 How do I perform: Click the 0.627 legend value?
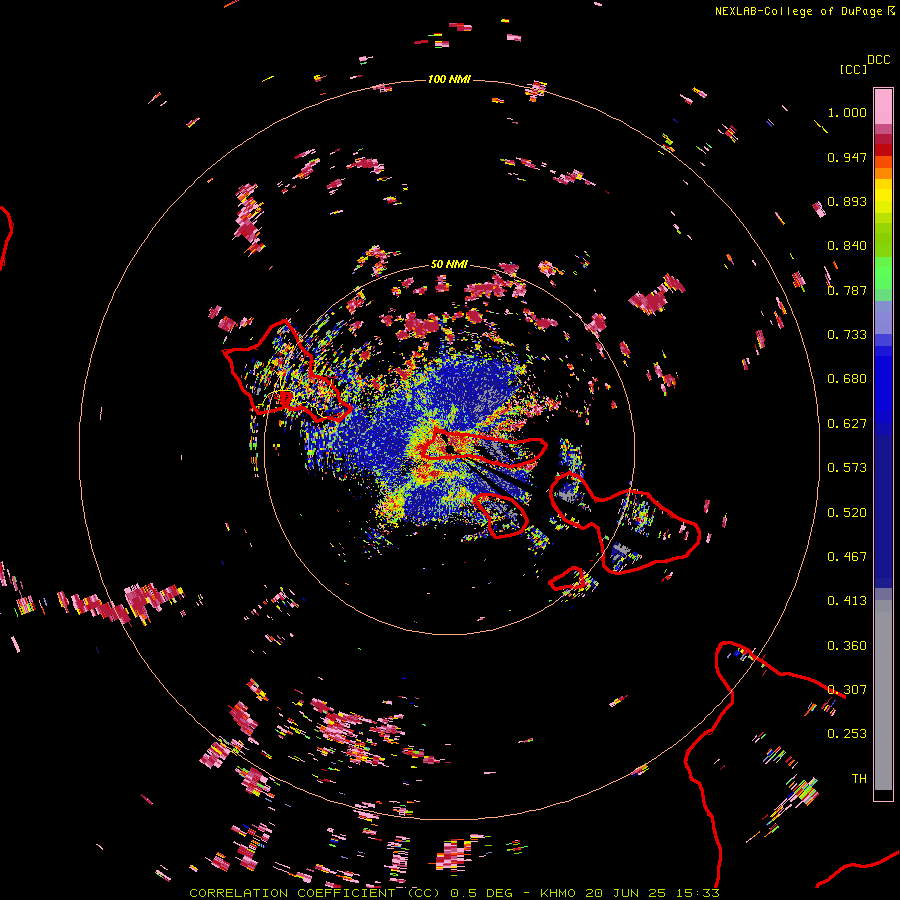847,424
